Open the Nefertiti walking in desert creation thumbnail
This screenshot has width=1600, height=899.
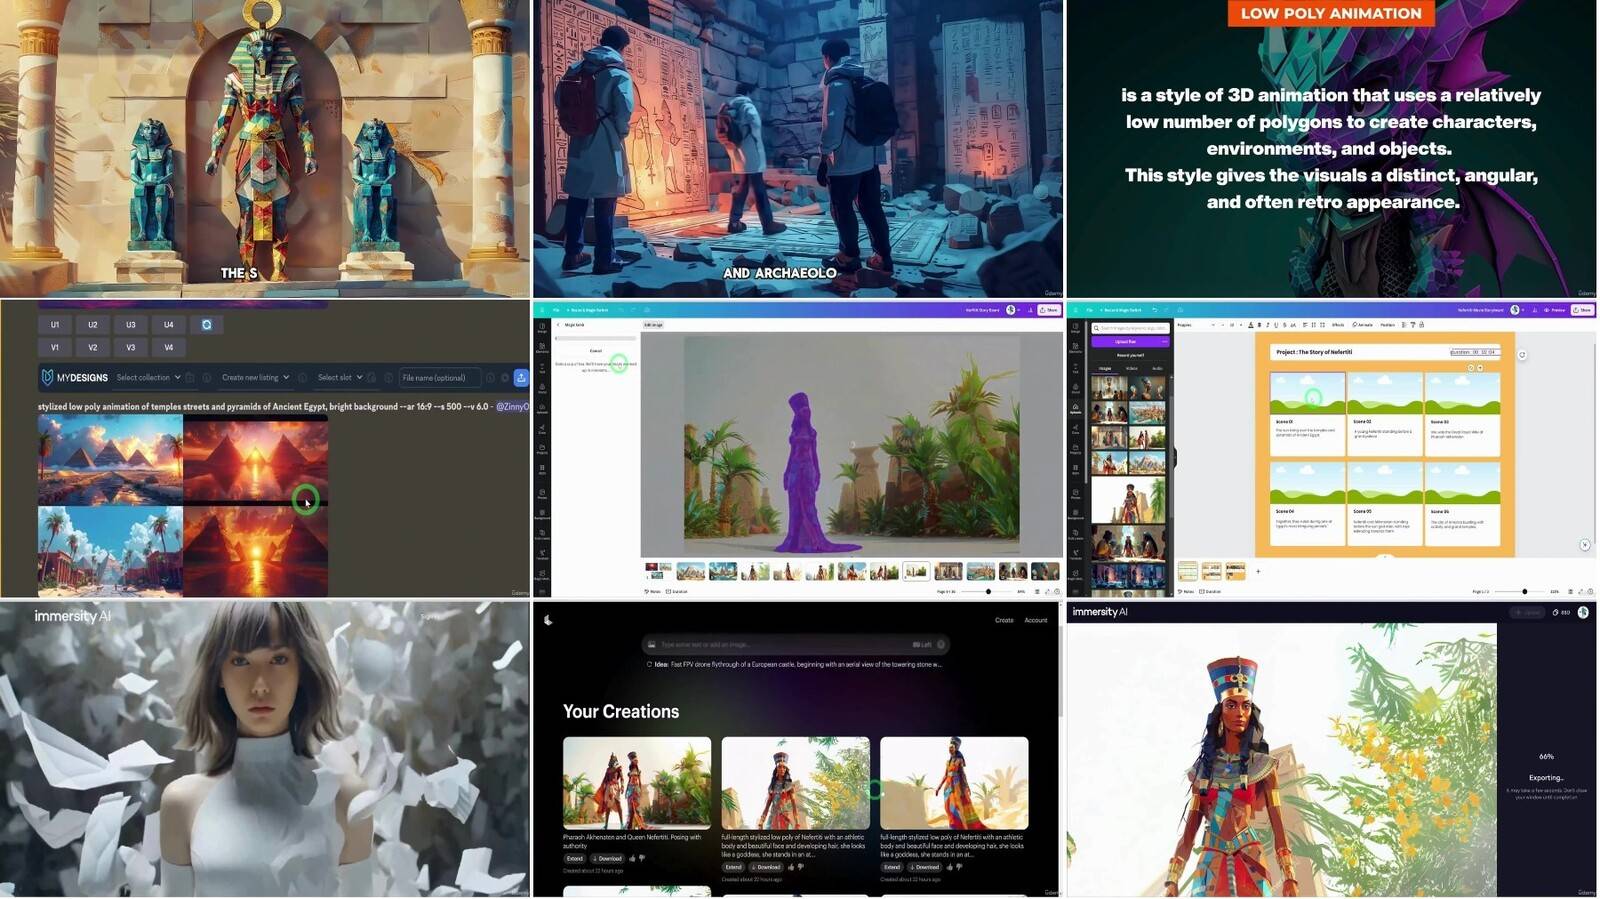(954, 783)
